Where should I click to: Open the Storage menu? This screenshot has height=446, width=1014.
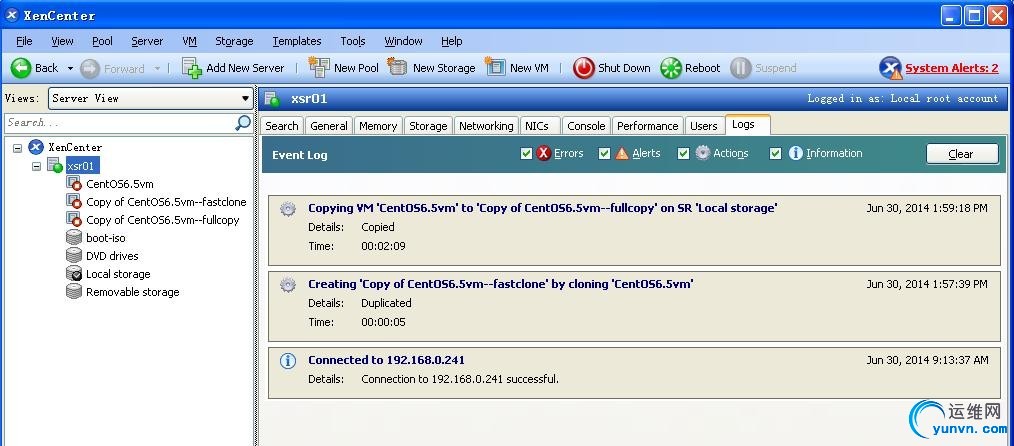pos(234,41)
